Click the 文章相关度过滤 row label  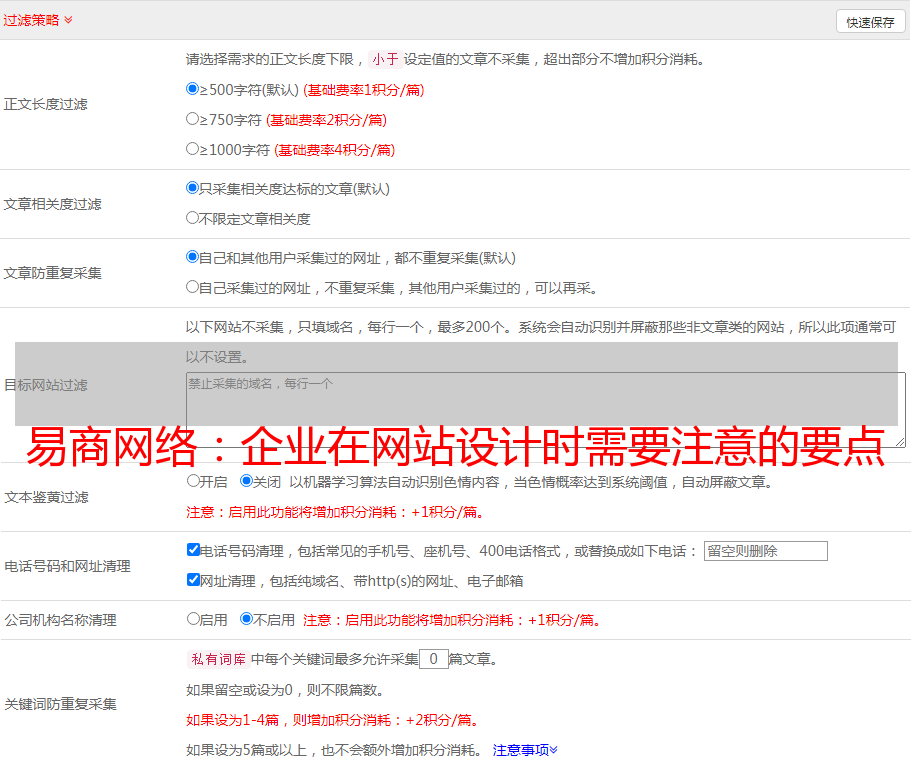point(53,204)
